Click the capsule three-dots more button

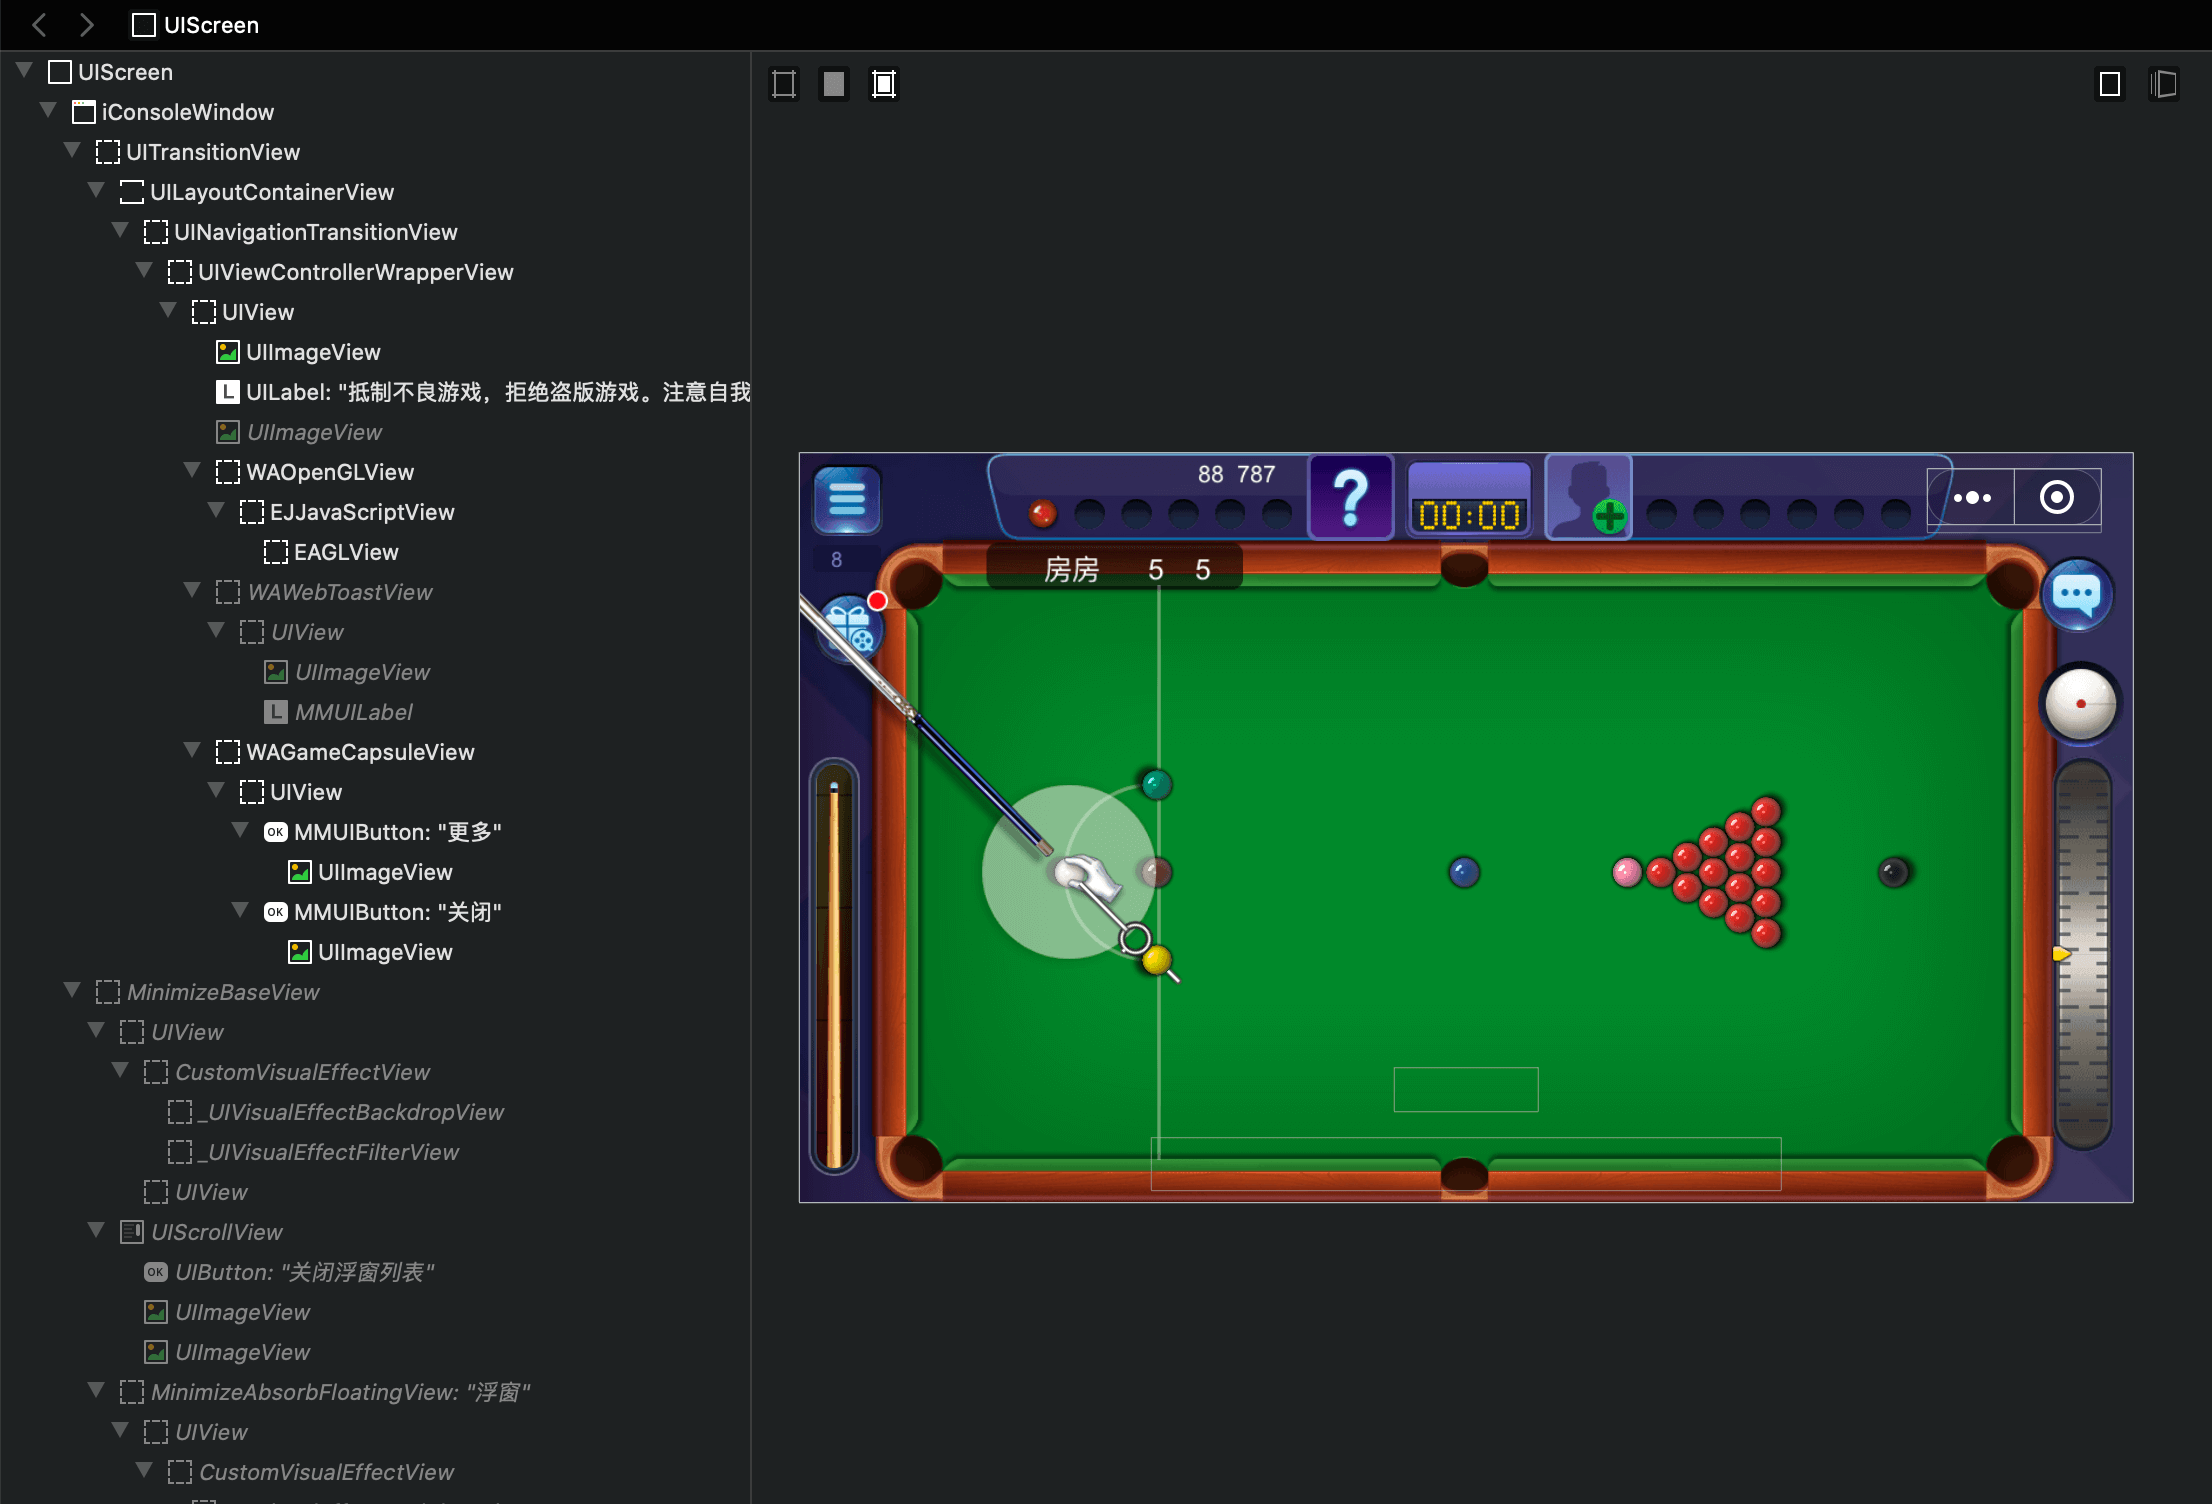click(1972, 497)
